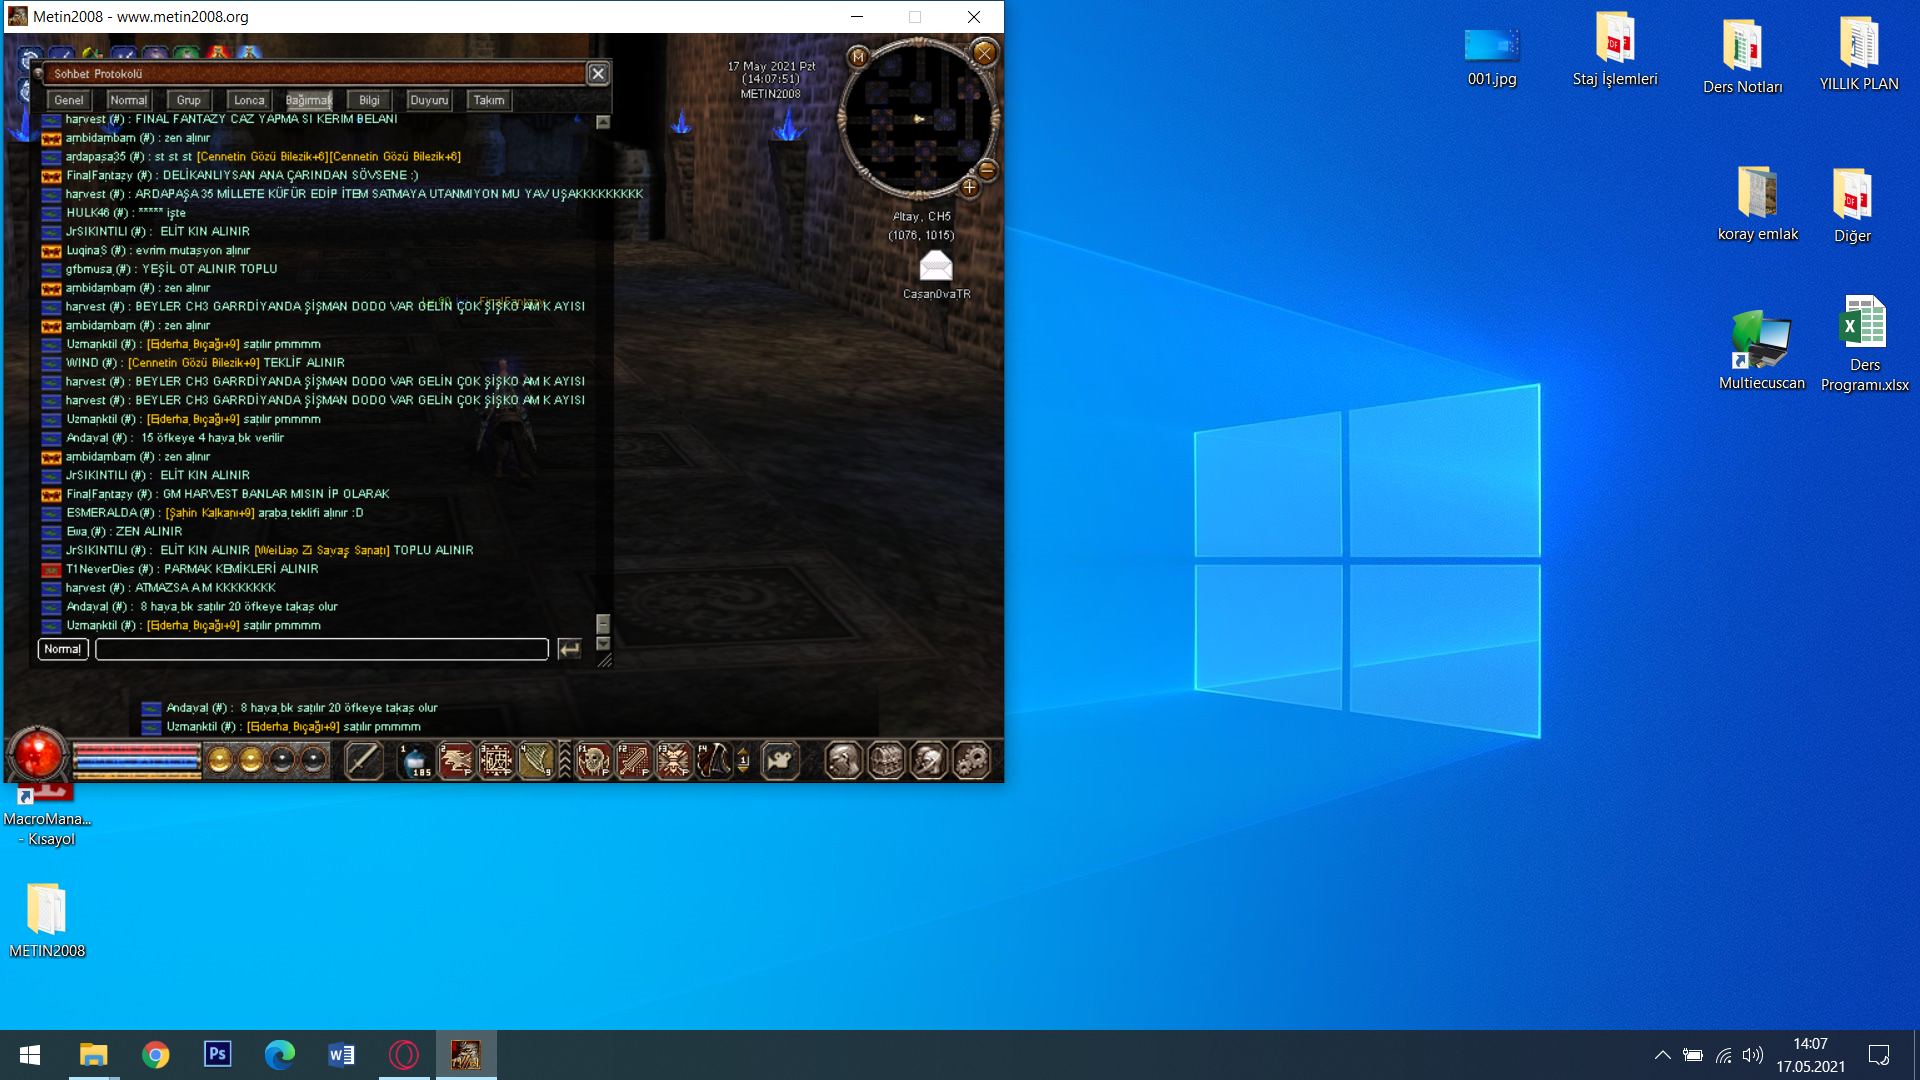Image resolution: width=1920 pixels, height=1080 pixels.
Task: Activate the F4 bow skill slot
Action: (x=714, y=761)
